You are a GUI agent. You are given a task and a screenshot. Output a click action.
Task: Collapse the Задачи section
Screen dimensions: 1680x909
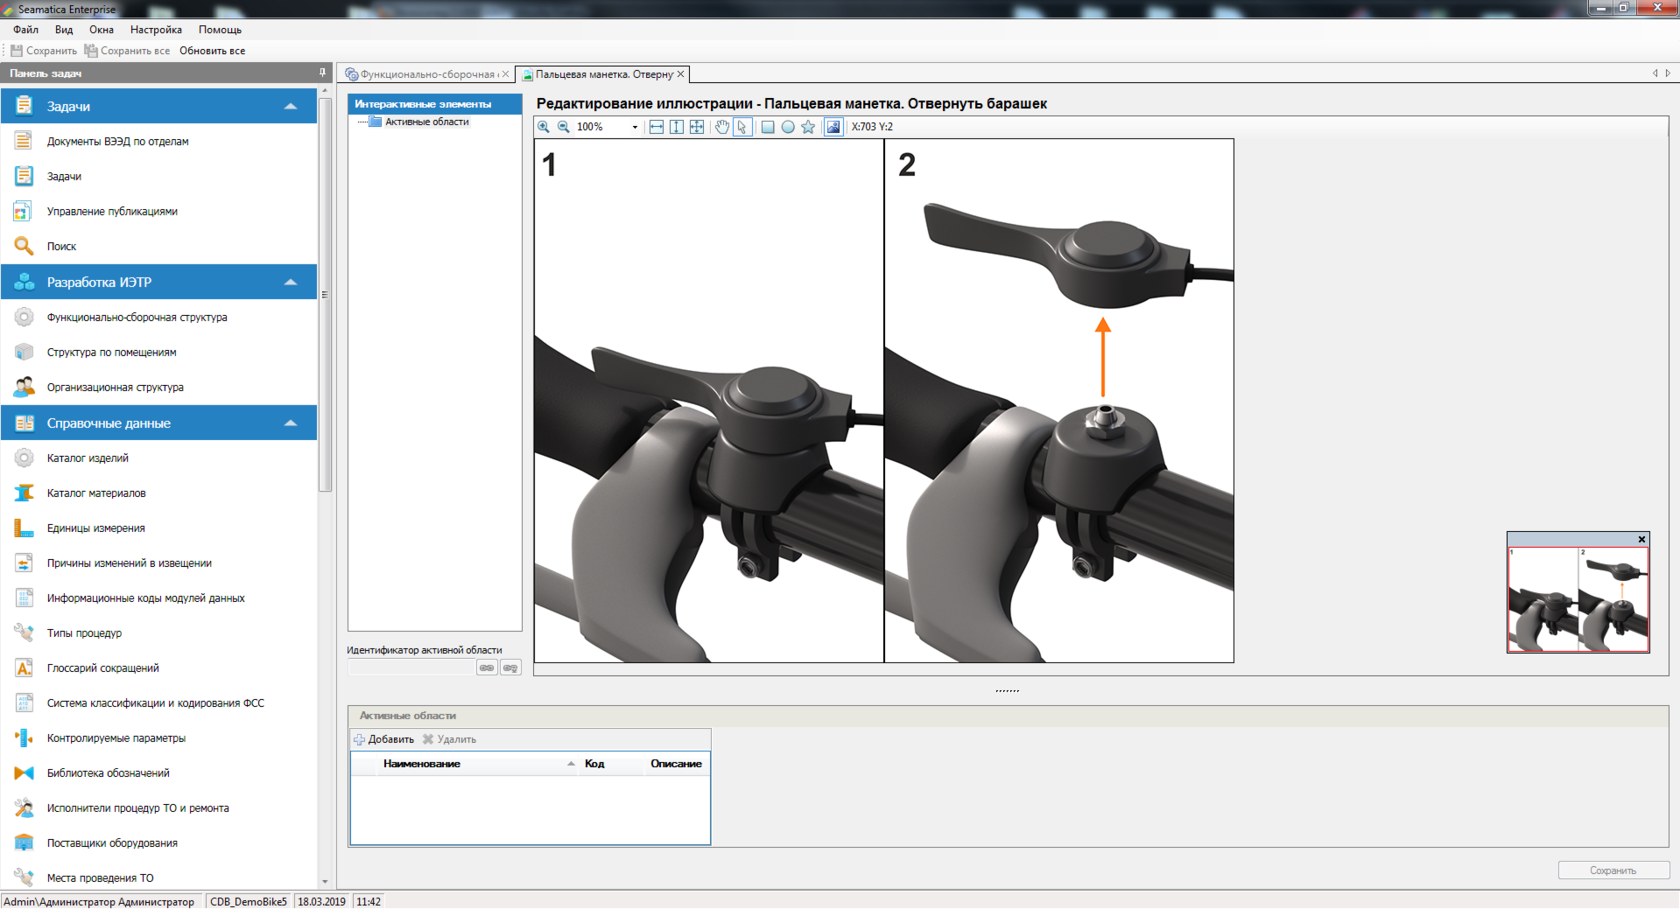tap(290, 106)
